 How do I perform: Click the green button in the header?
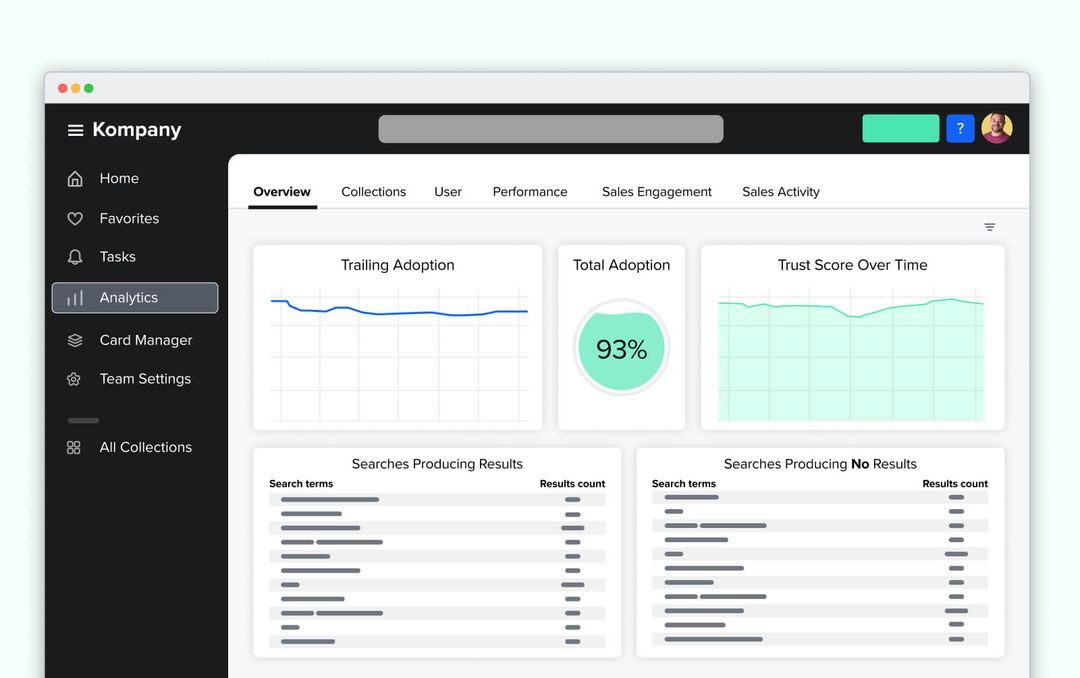click(x=900, y=129)
